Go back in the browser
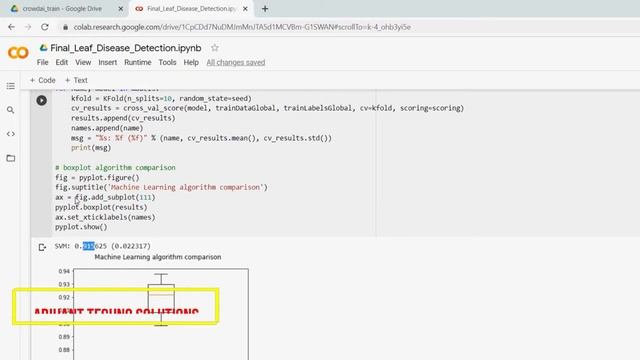 11,27
